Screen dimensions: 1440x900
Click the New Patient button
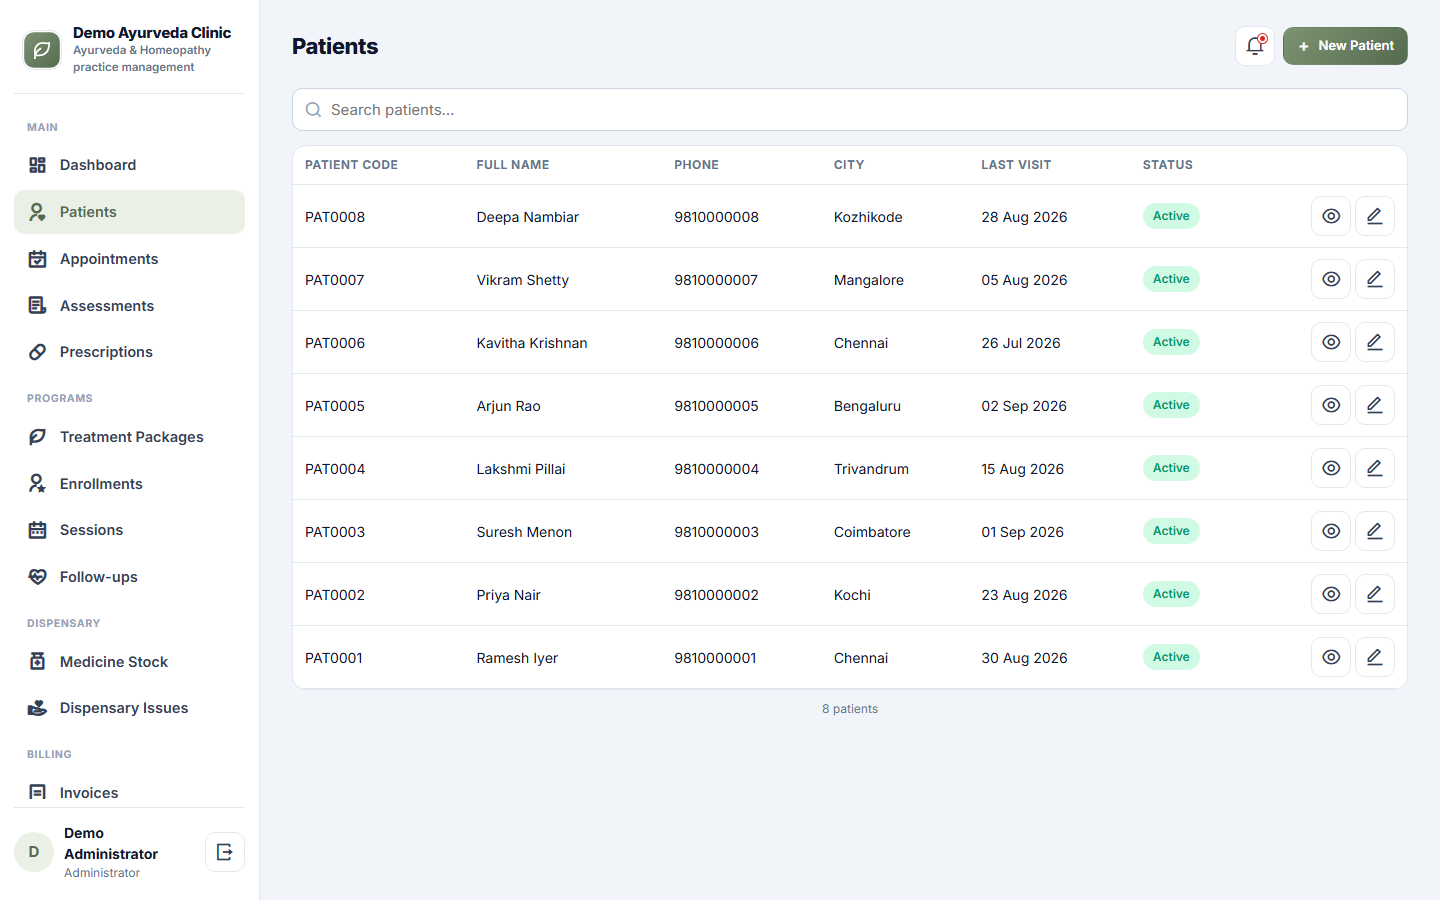pos(1345,46)
